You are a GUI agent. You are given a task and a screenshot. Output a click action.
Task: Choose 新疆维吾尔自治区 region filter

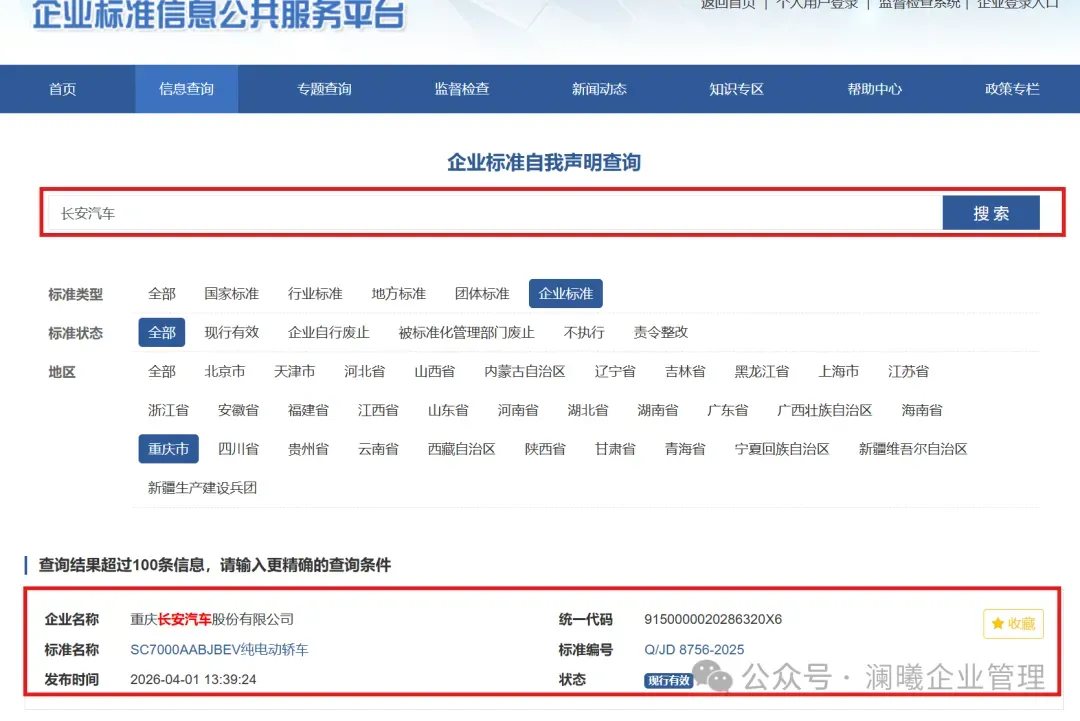coord(913,449)
